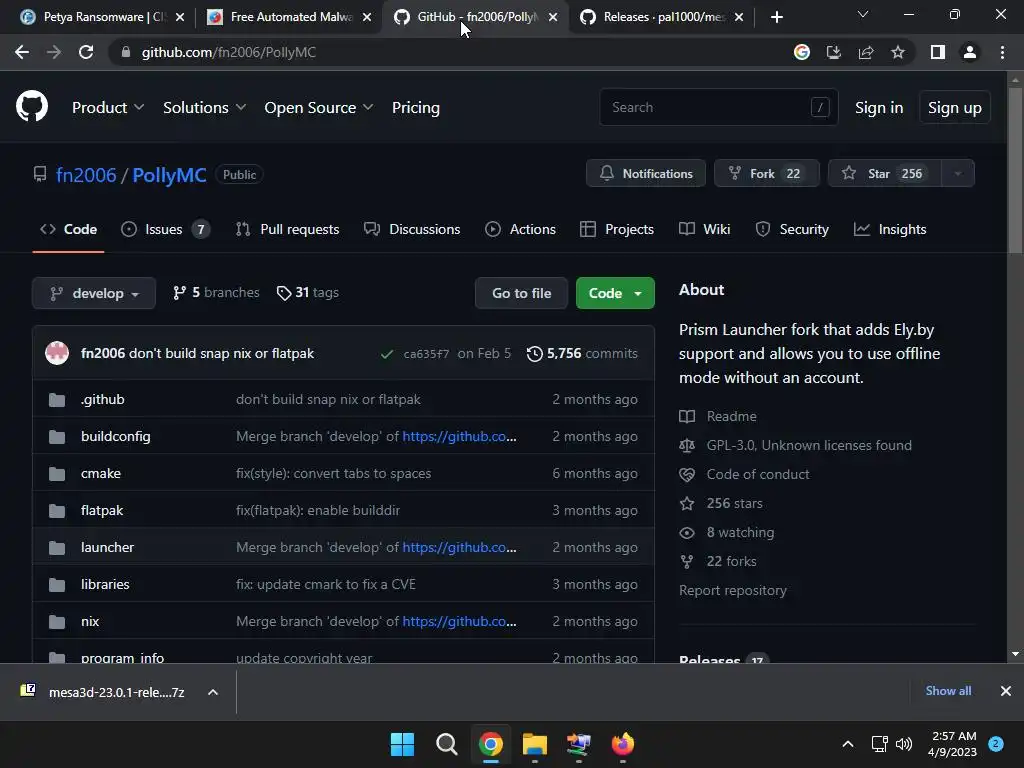
Task: Open the Pull requests tab
Action: tap(287, 229)
